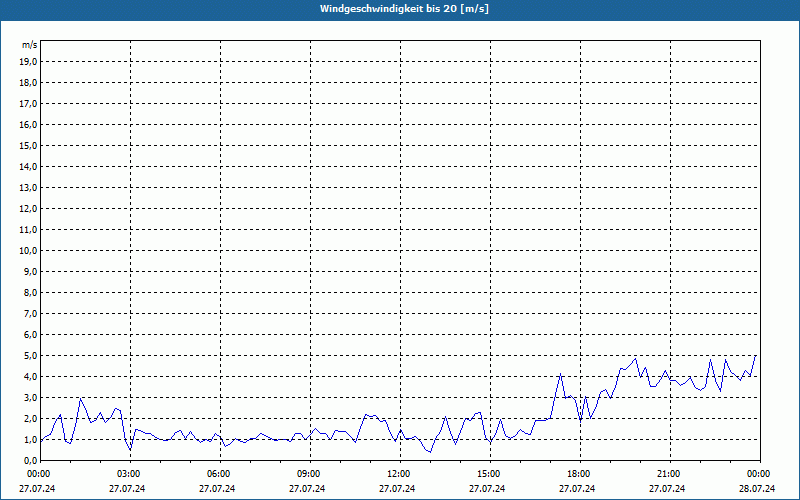Click the 16,0 y-axis label

[29, 124]
